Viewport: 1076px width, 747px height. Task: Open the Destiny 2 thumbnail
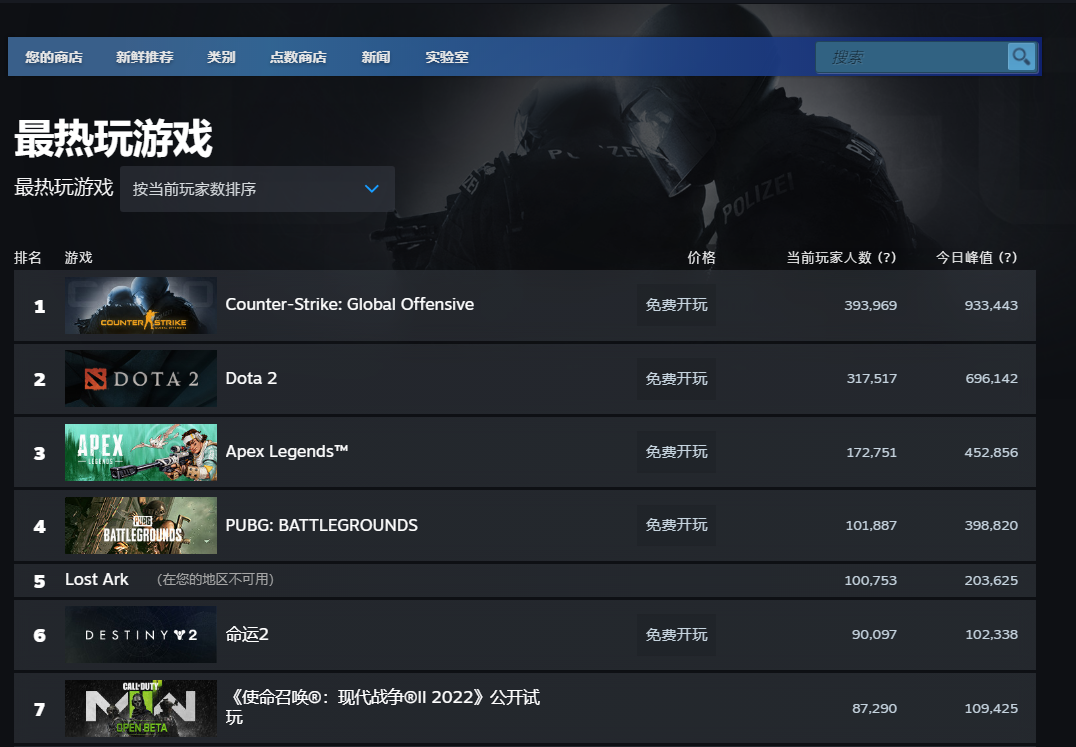(x=141, y=635)
